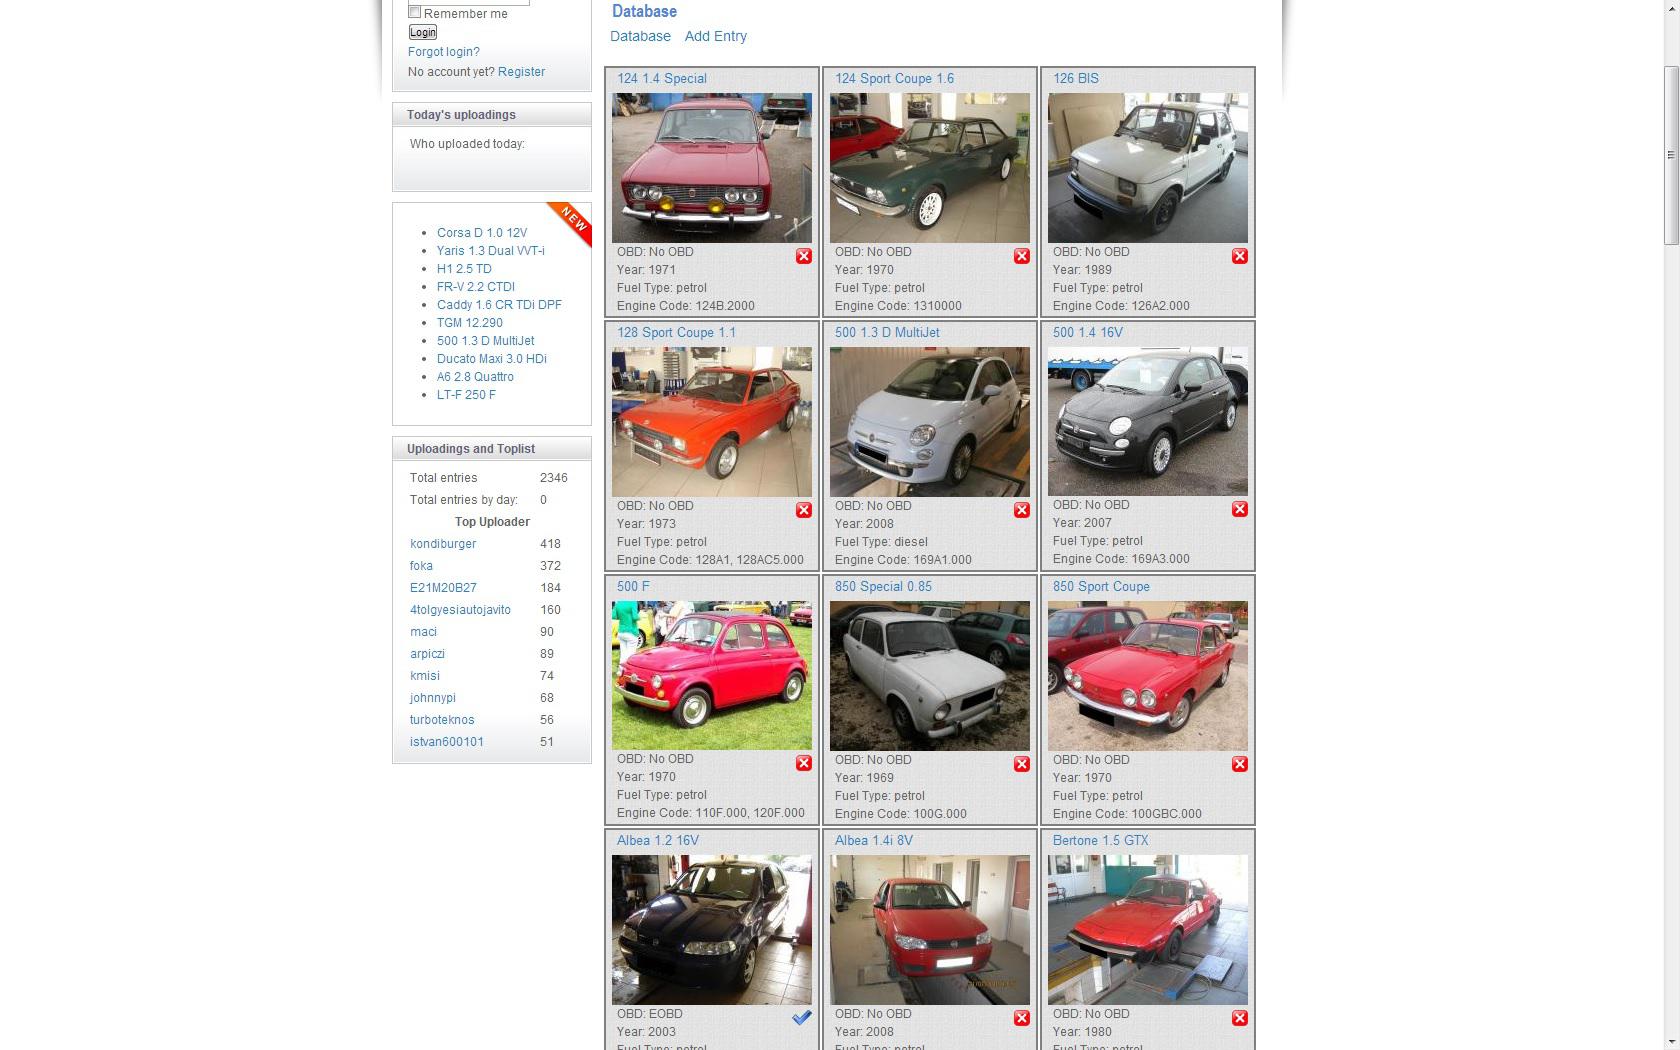
Task: Open the Database menu link
Action: [640, 36]
